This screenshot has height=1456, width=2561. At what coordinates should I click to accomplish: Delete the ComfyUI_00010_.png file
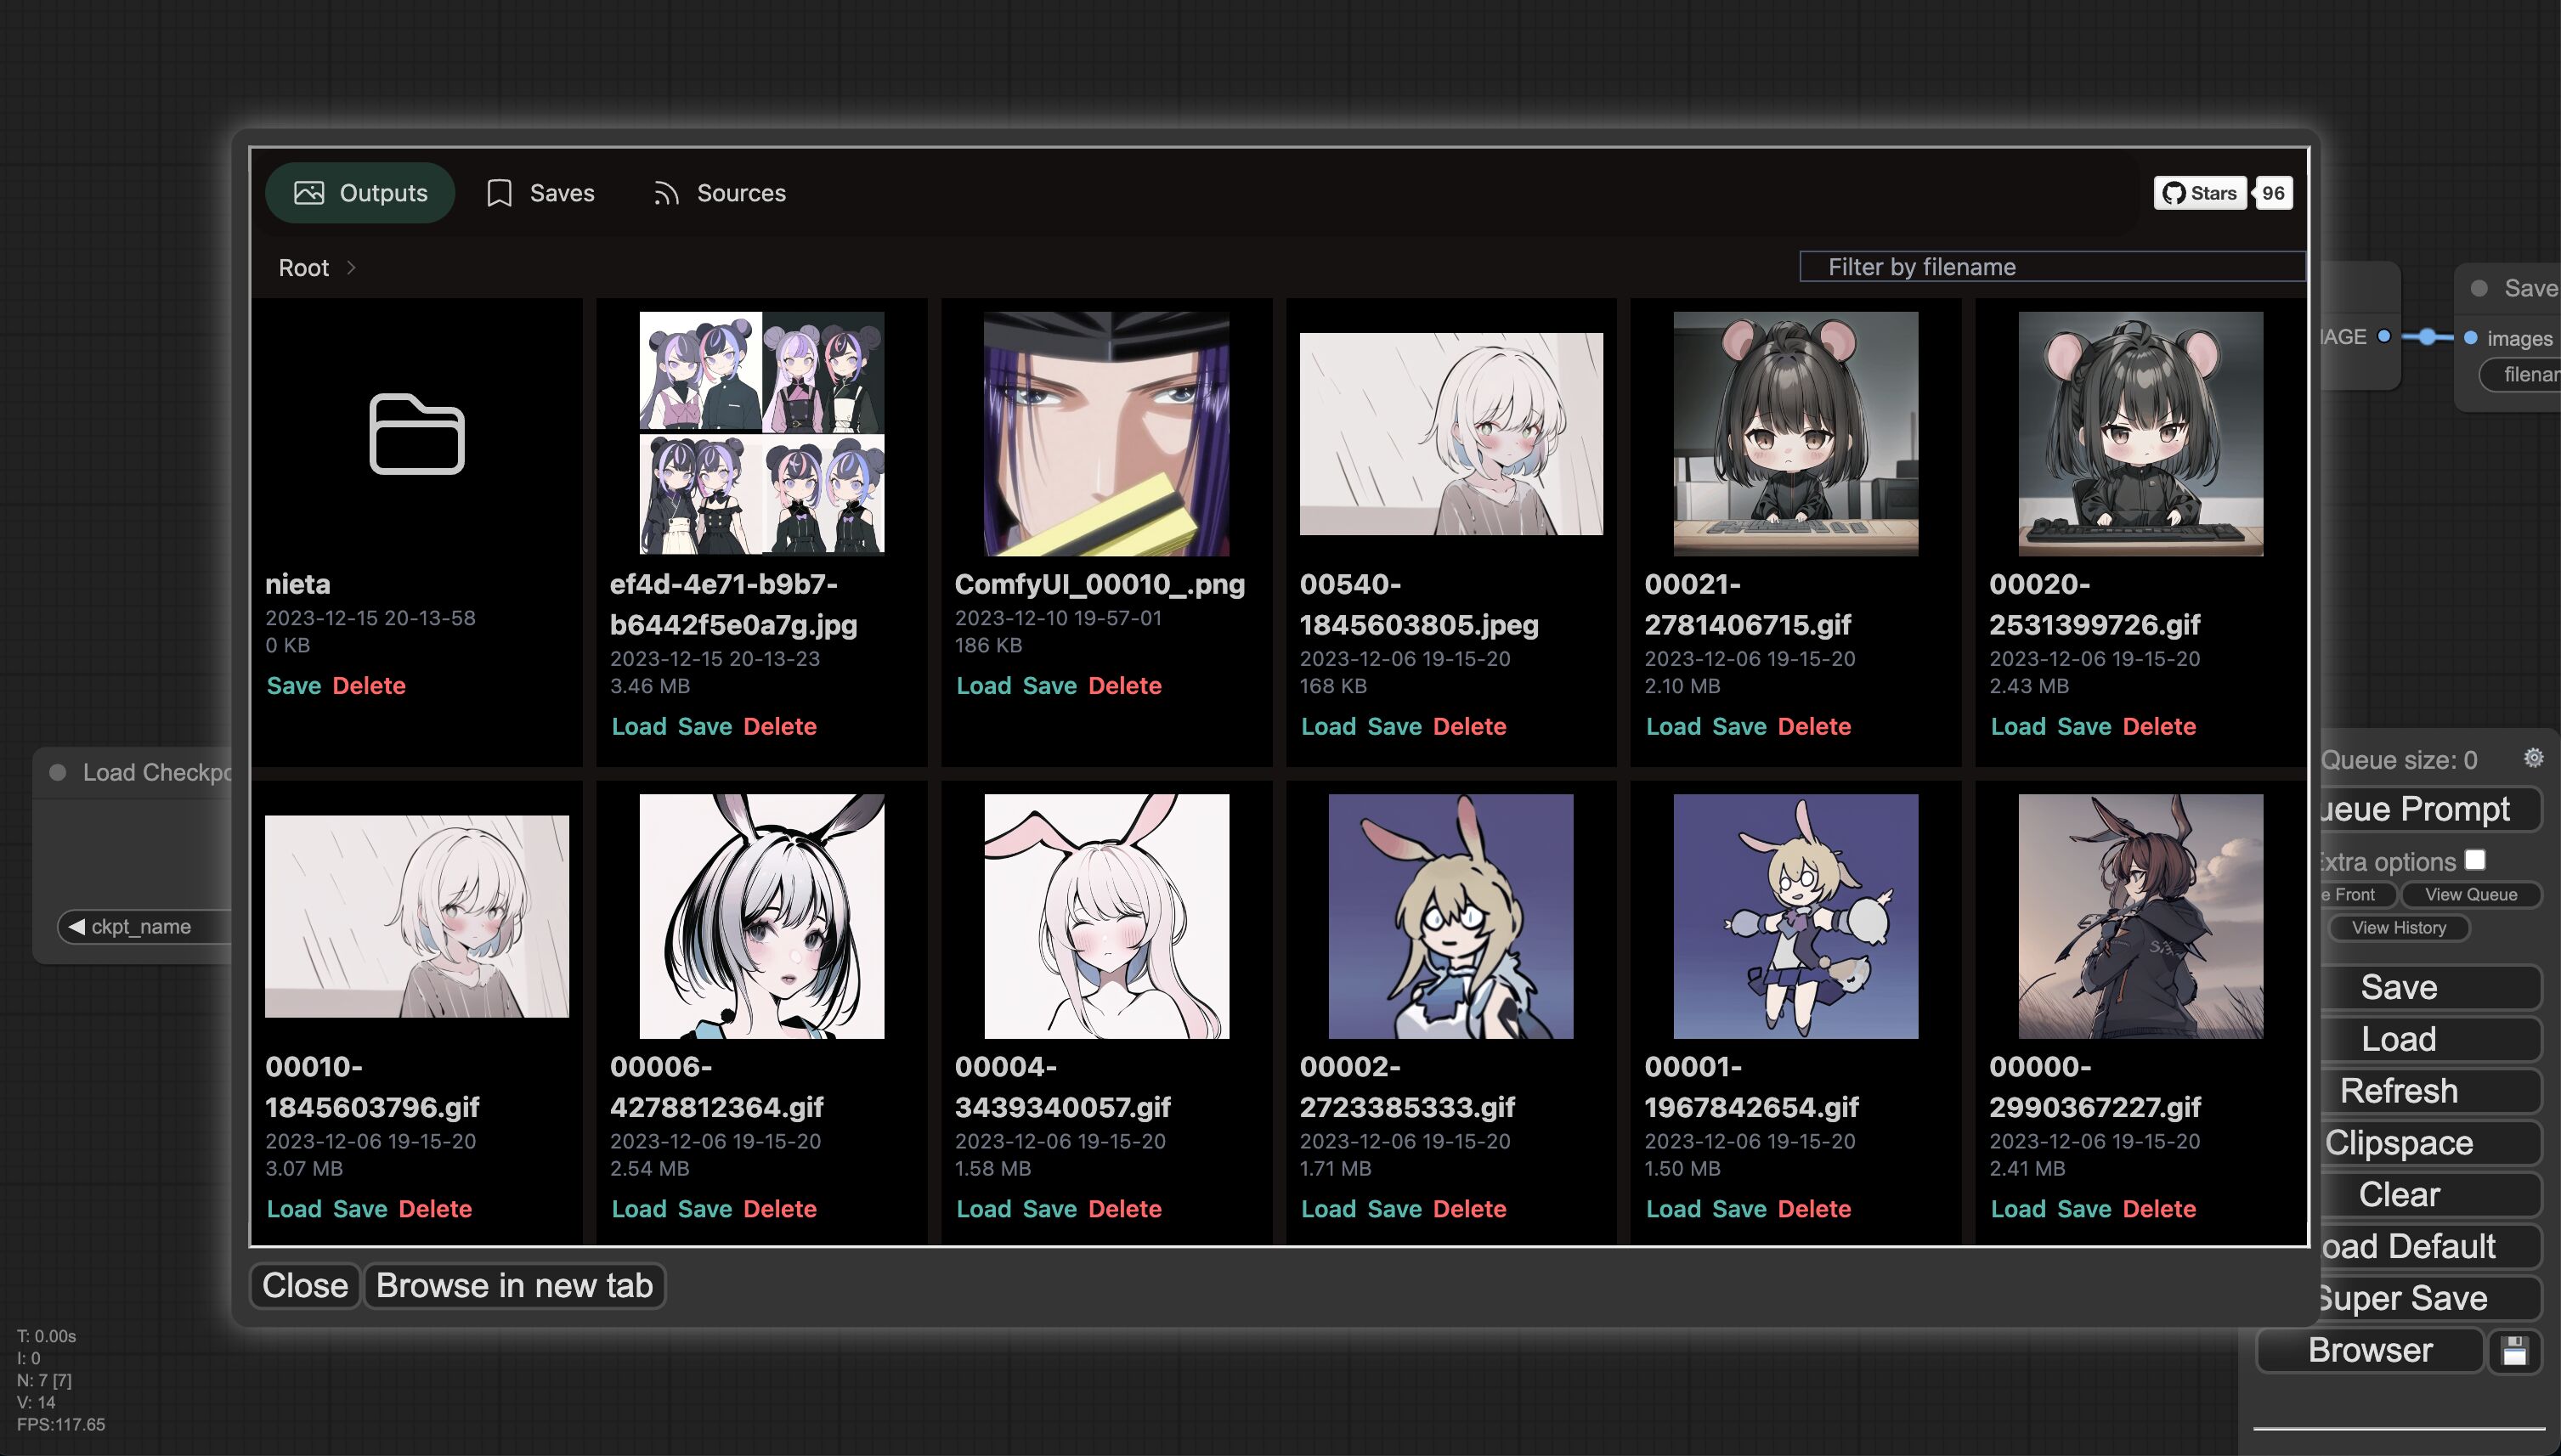(x=1124, y=685)
